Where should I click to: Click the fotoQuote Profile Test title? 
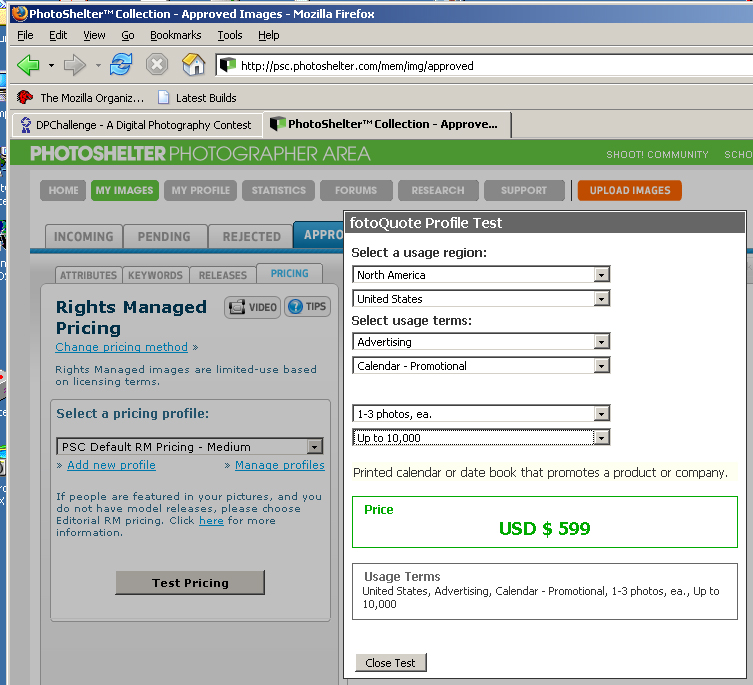[425, 223]
